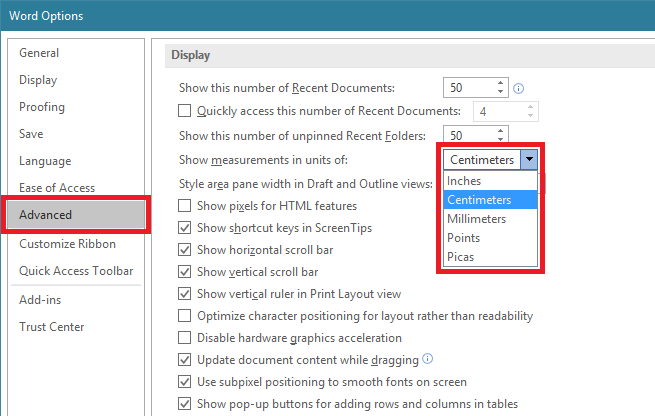Screen dimensions: 655x416
Task: Choose Picas from the units list
Action: pyautogui.click(x=490, y=256)
